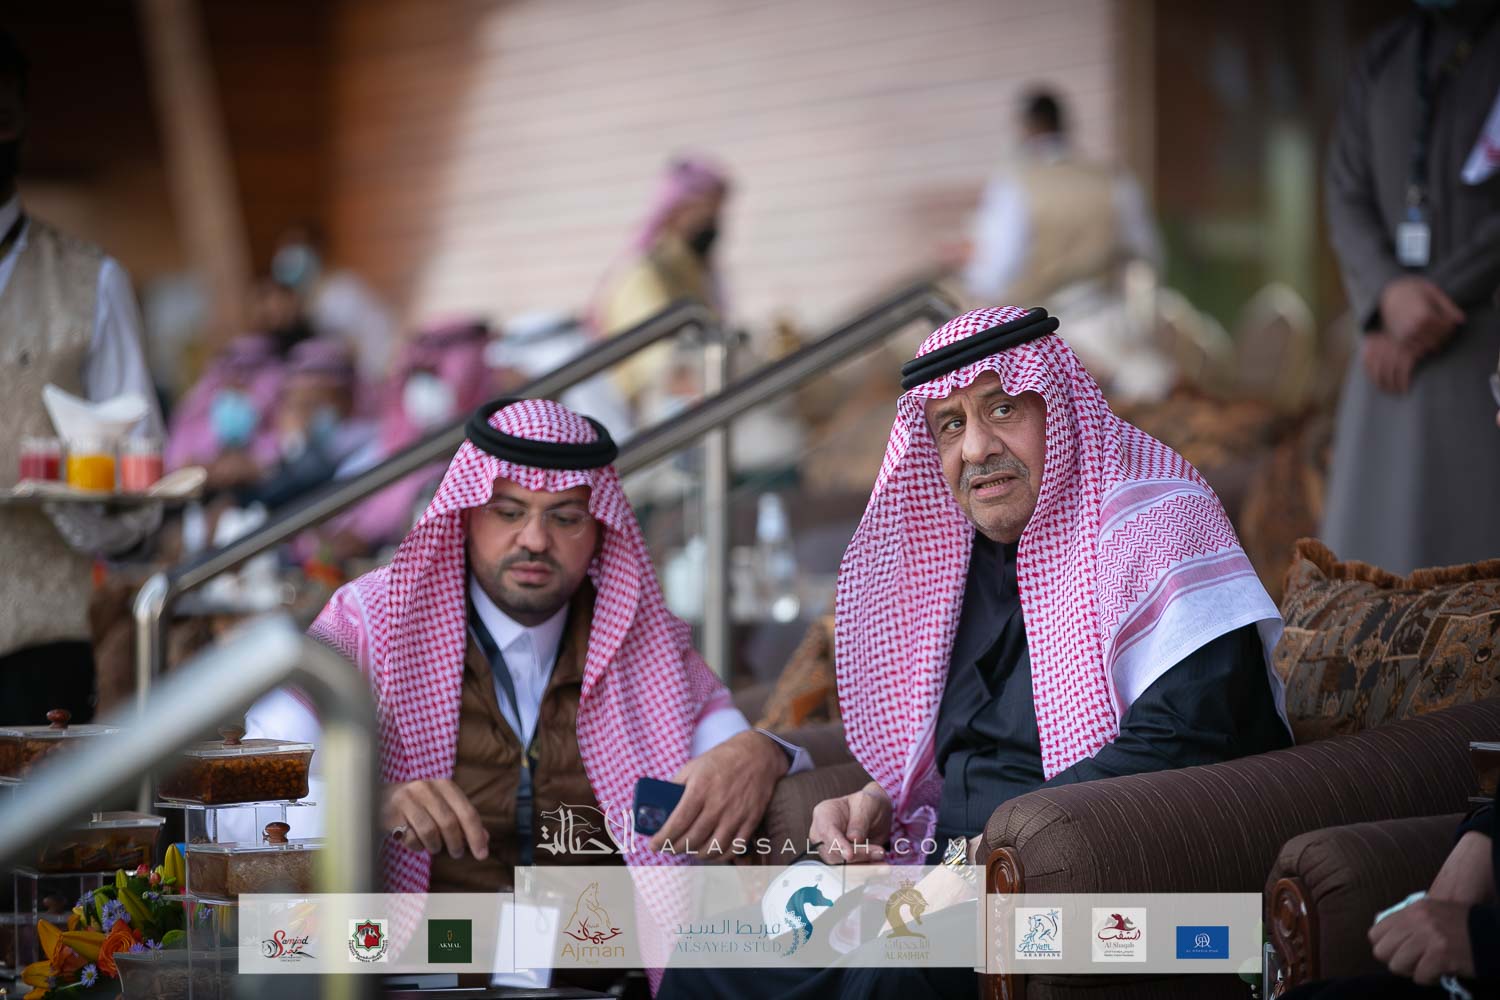
Task: Open the green and red emblem logo
Action: click(x=367, y=940)
